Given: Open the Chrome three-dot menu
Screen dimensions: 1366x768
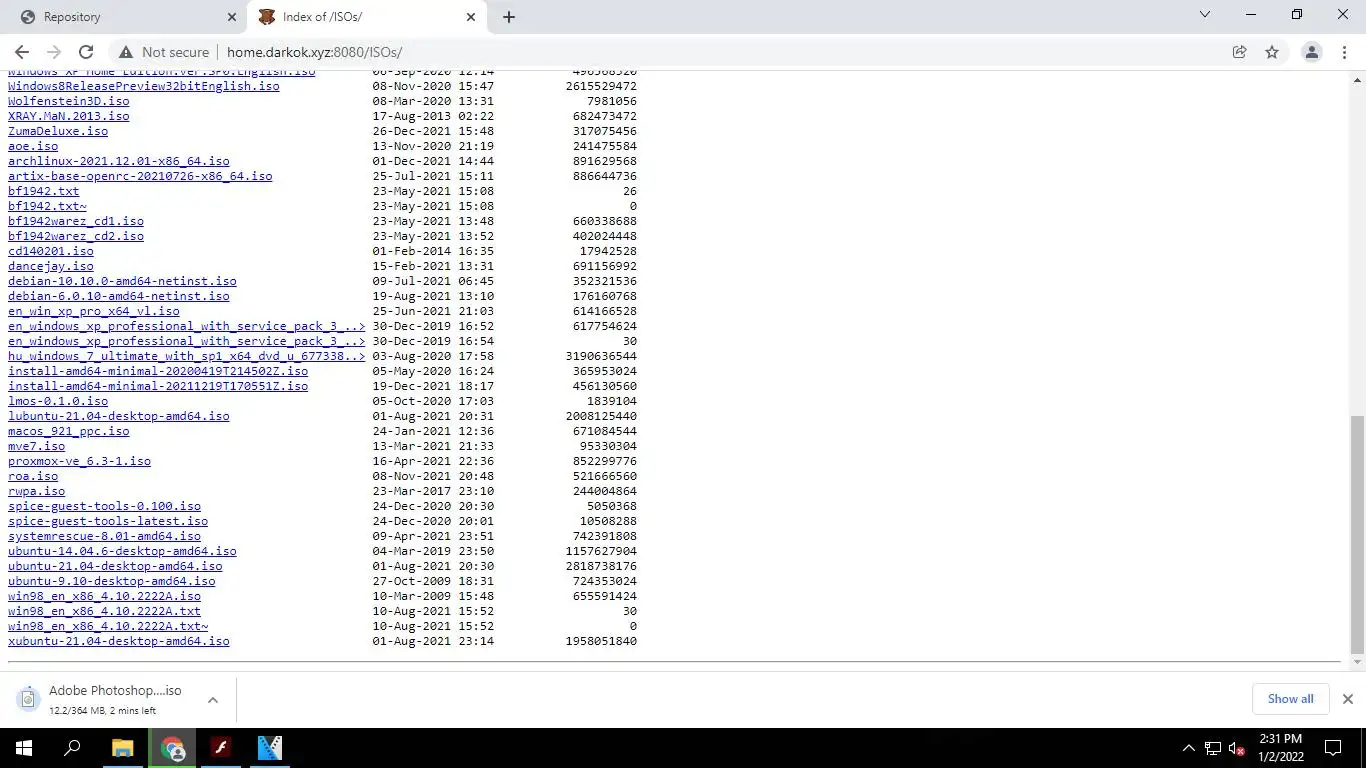Looking at the screenshot, I should coord(1345,52).
